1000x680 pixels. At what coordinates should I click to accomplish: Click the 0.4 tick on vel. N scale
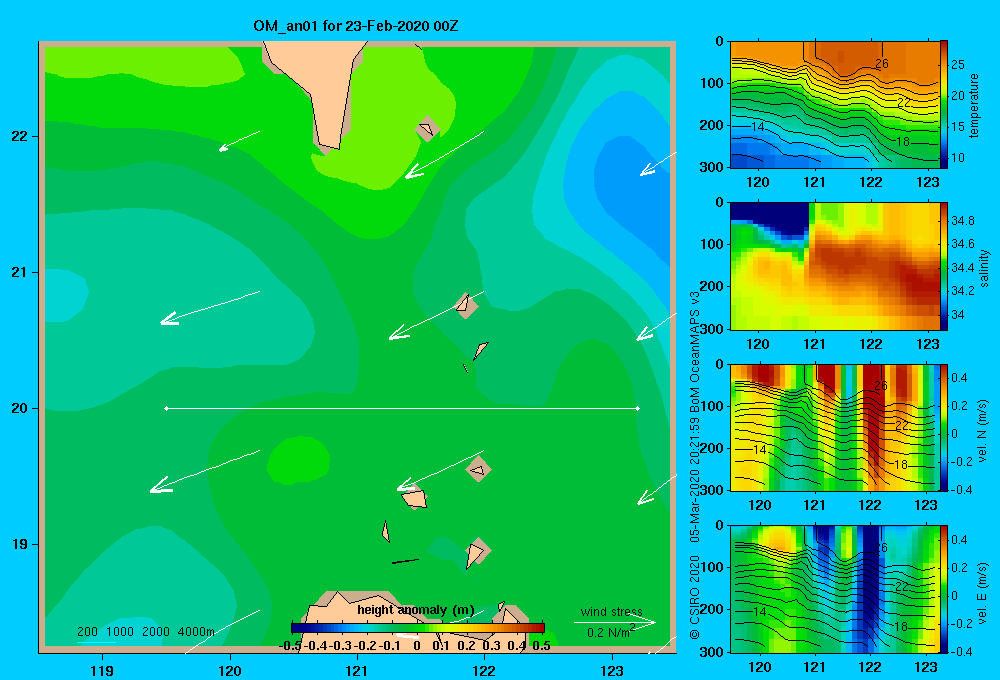tap(959, 378)
